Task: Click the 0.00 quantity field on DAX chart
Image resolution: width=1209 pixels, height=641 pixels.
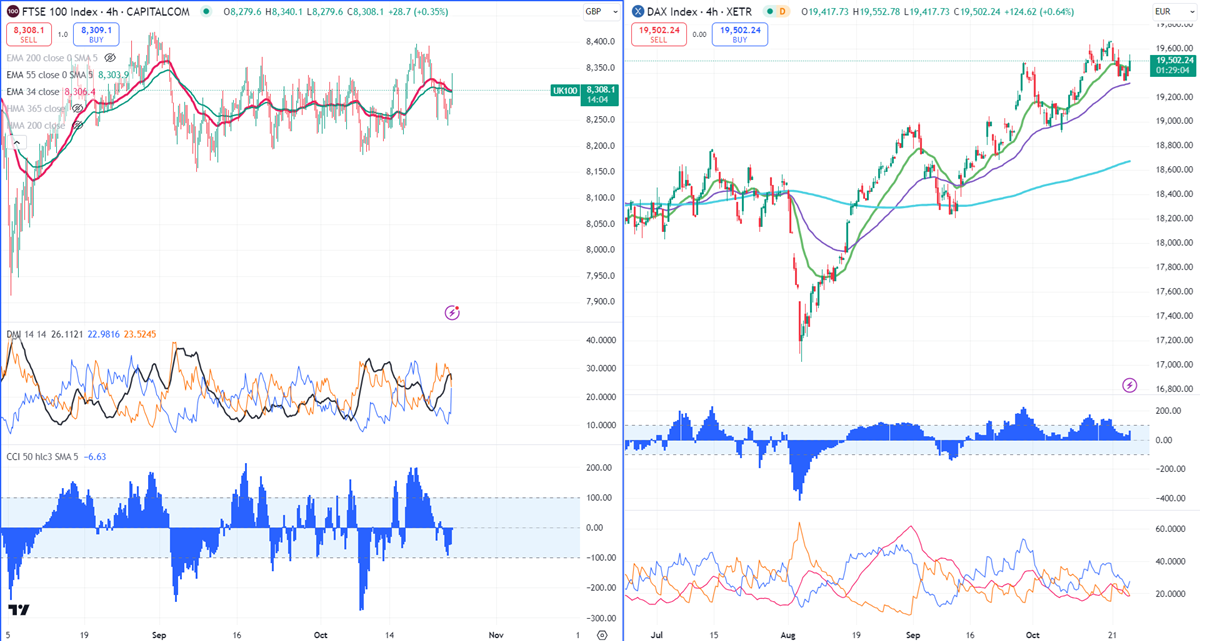Action: [699, 35]
